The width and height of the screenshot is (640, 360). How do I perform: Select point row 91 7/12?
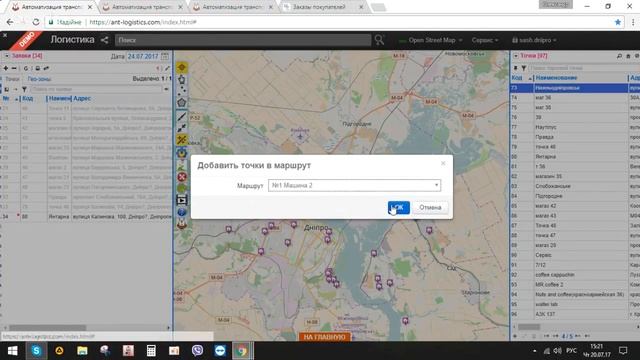pyautogui.click(x=575, y=265)
